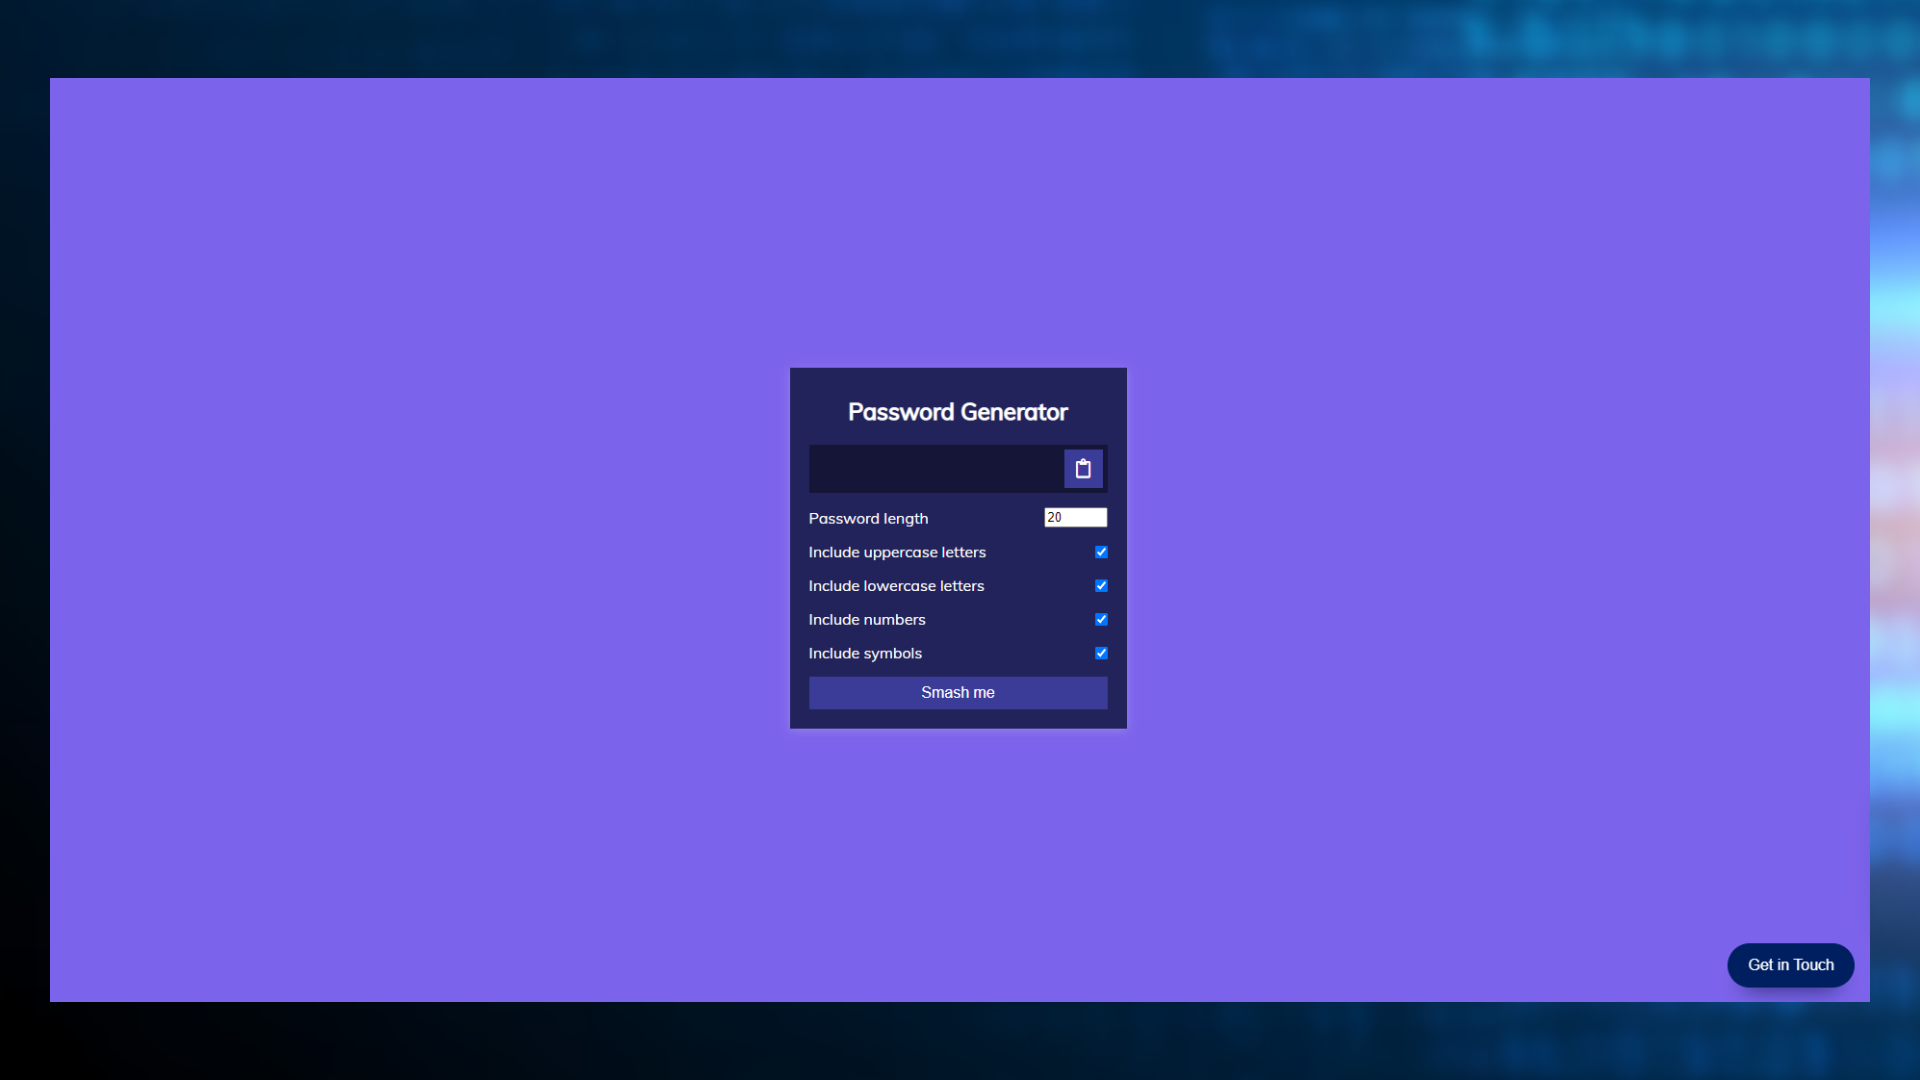
Task: Generate a password via Smash me
Action: coord(957,693)
